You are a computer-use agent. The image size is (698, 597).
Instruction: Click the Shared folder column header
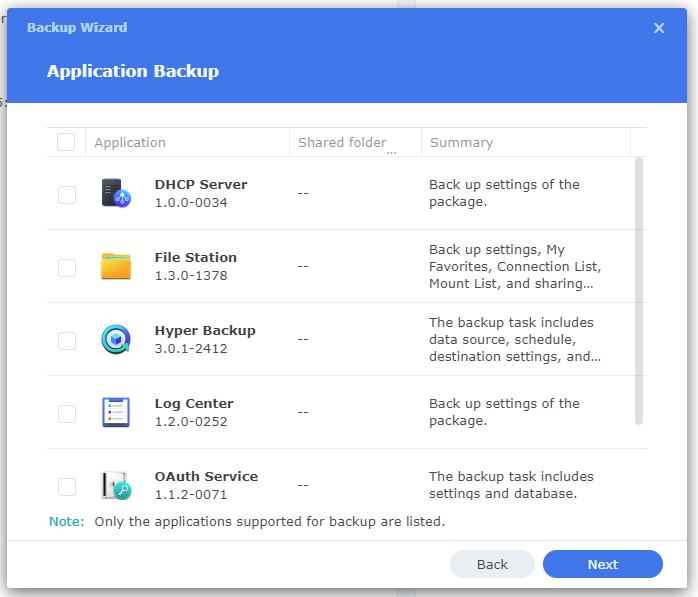(355, 142)
